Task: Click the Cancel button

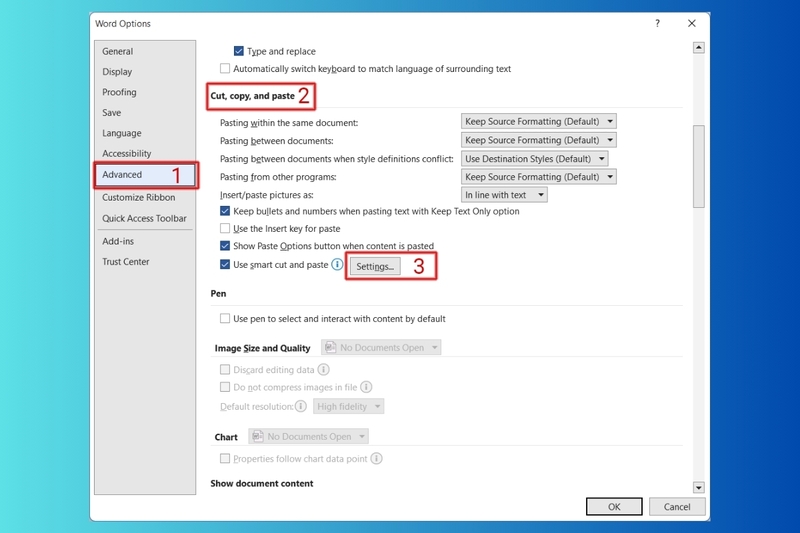Action: point(677,506)
